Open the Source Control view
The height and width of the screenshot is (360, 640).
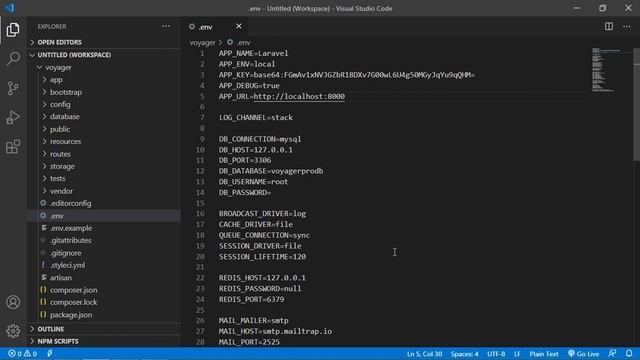13,88
